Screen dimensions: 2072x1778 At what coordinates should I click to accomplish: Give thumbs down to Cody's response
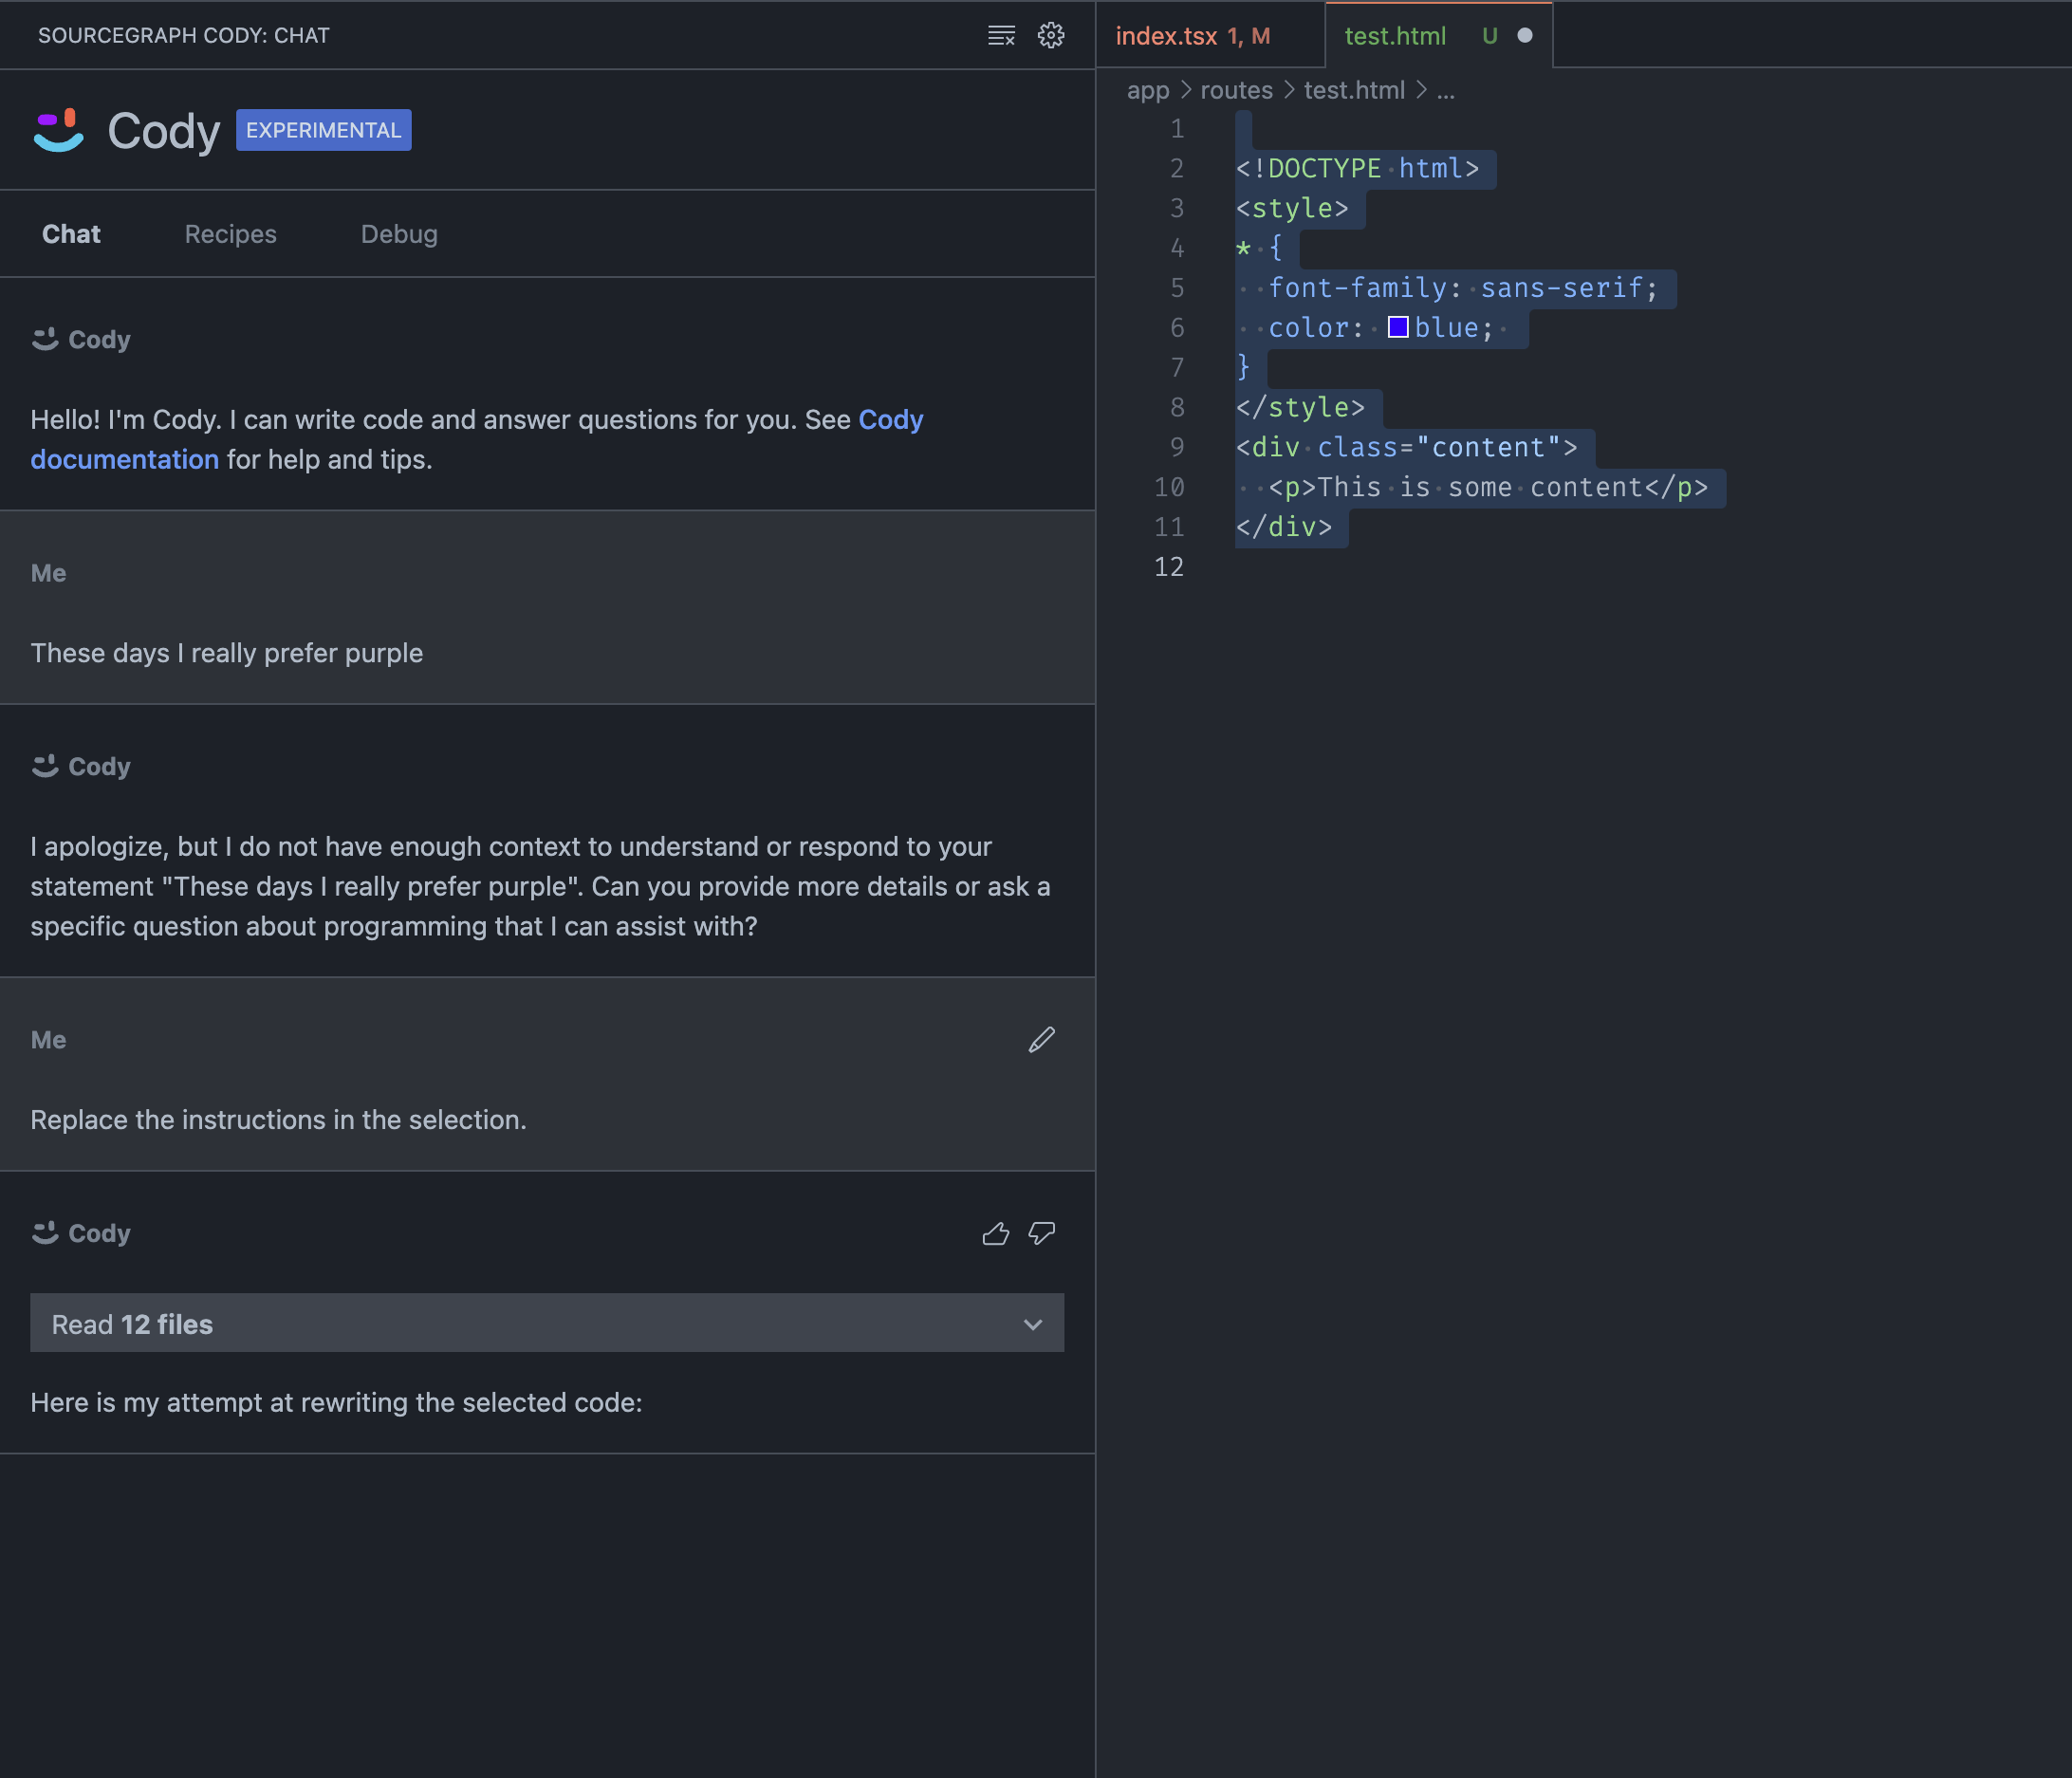point(1041,1234)
